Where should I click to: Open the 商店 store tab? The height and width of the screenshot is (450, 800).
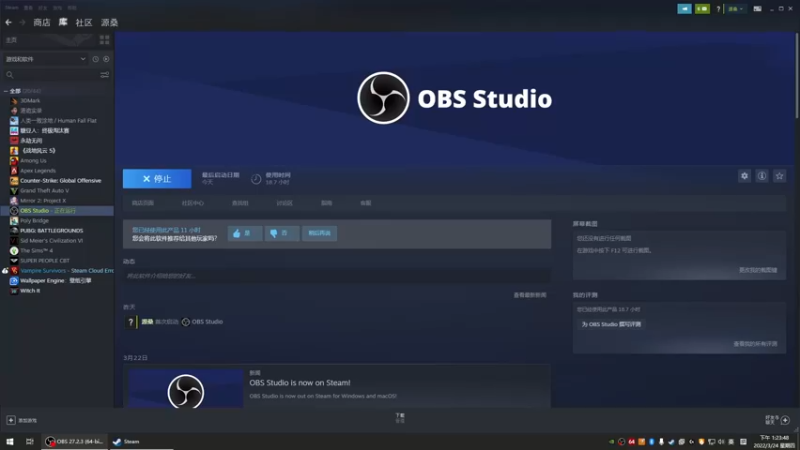[42, 22]
